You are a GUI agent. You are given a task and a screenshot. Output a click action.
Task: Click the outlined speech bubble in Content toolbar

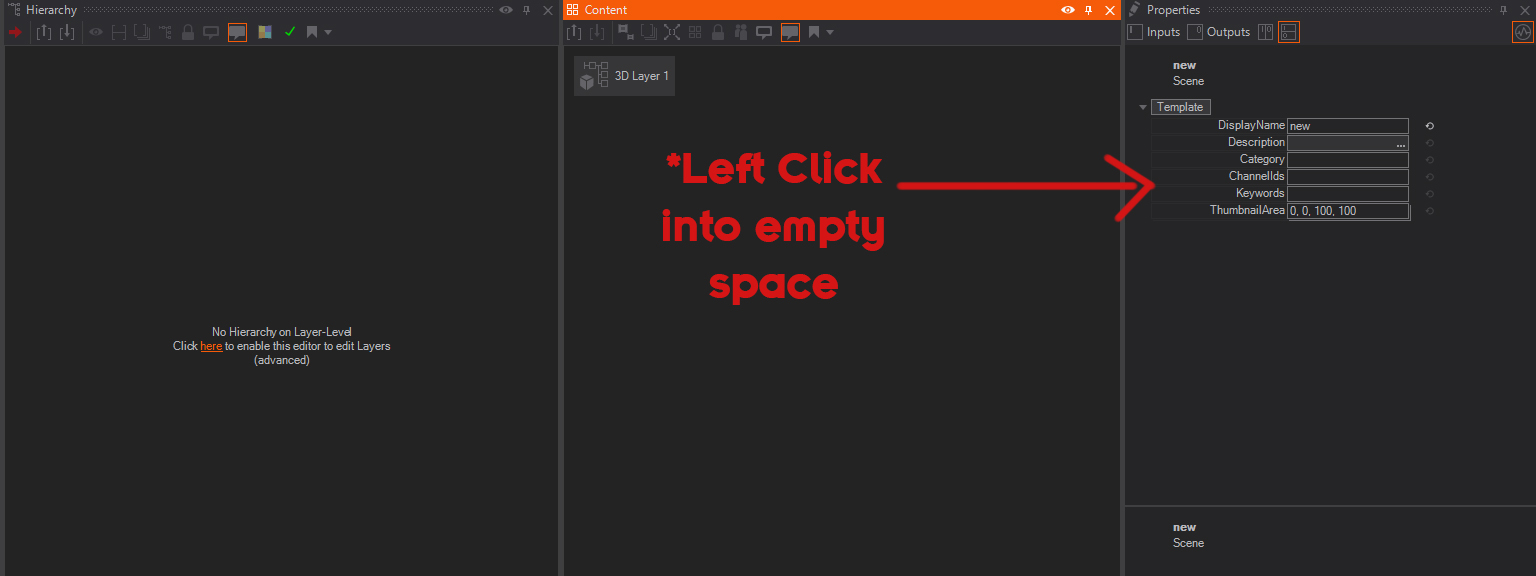click(x=764, y=32)
